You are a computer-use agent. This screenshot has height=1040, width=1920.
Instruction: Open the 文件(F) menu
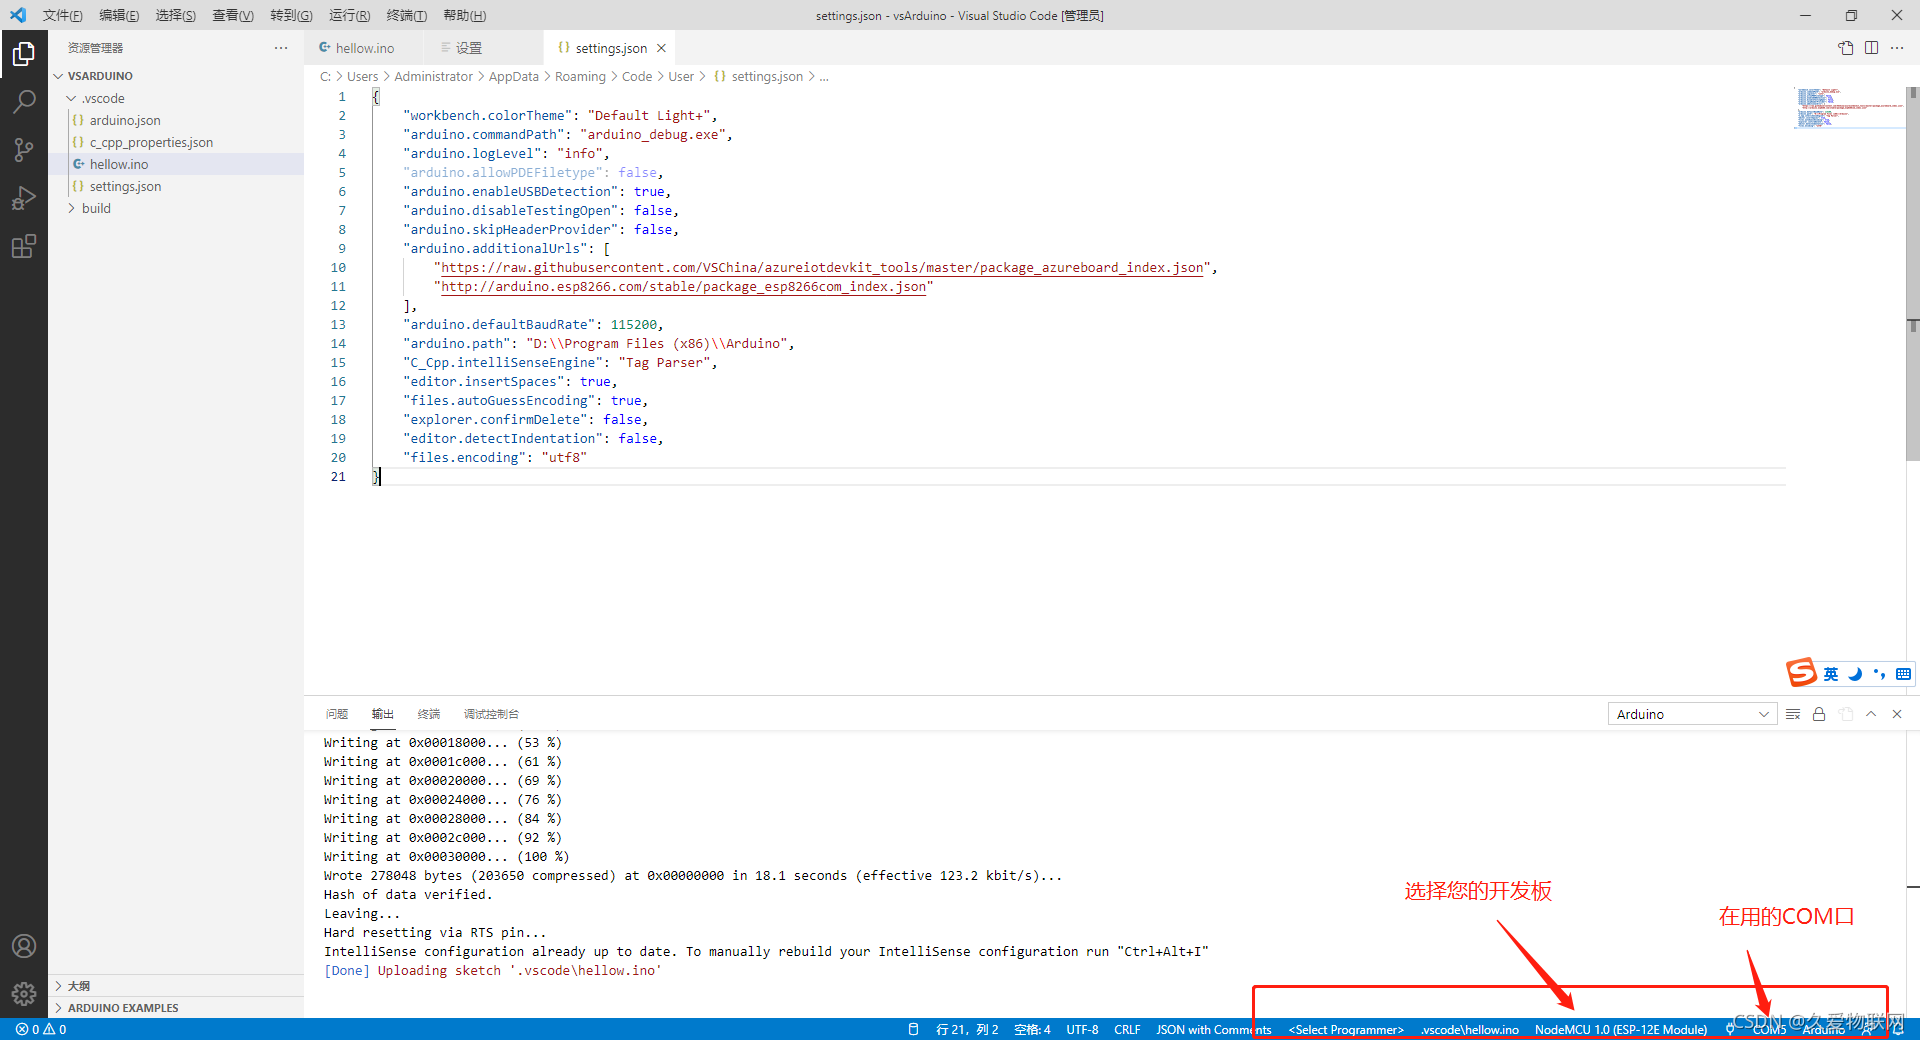(63, 15)
